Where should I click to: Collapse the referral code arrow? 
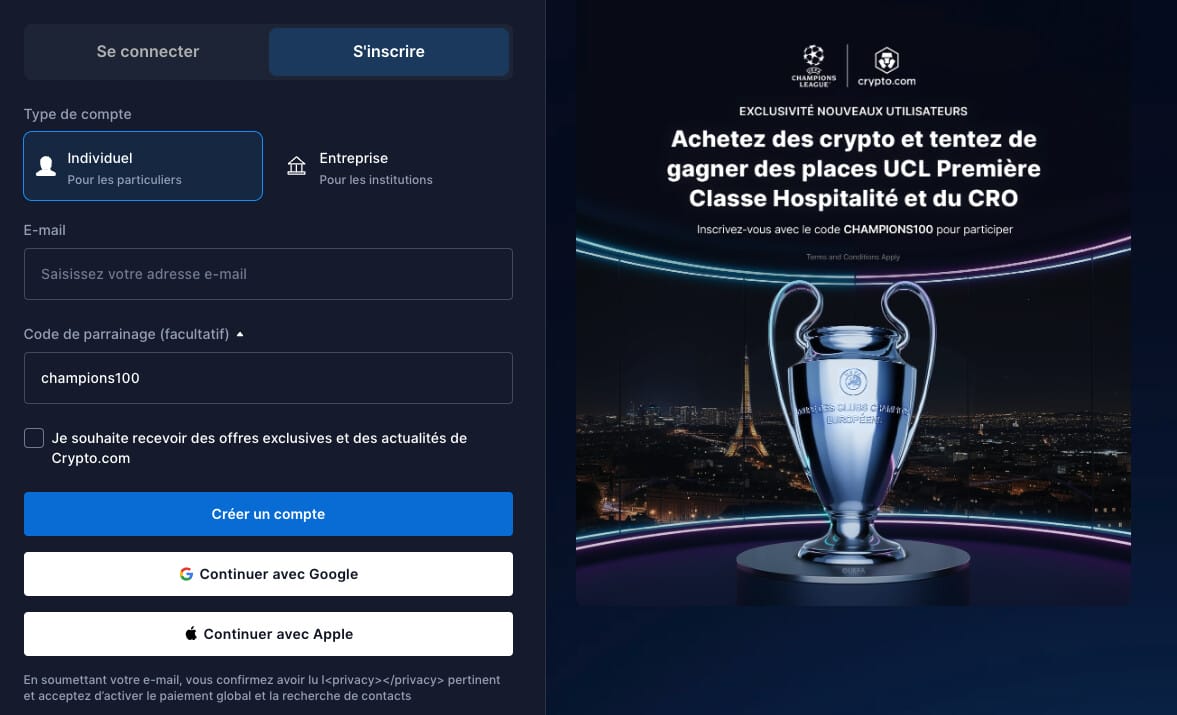(240, 335)
